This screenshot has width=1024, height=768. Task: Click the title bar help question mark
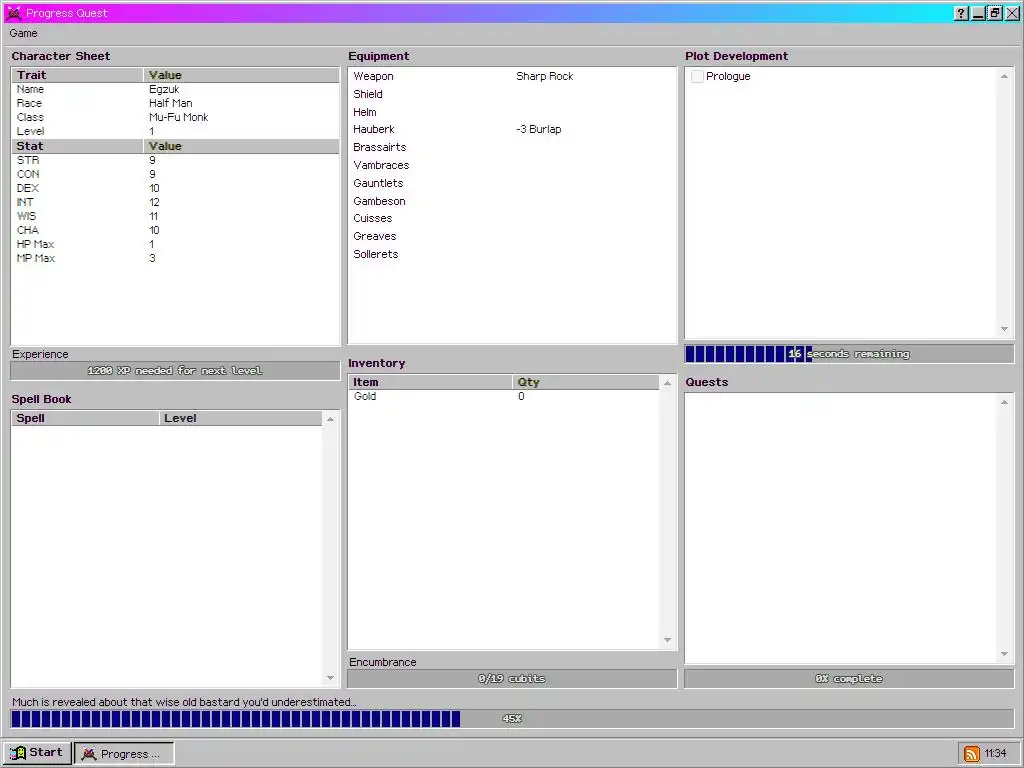[961, 13]
